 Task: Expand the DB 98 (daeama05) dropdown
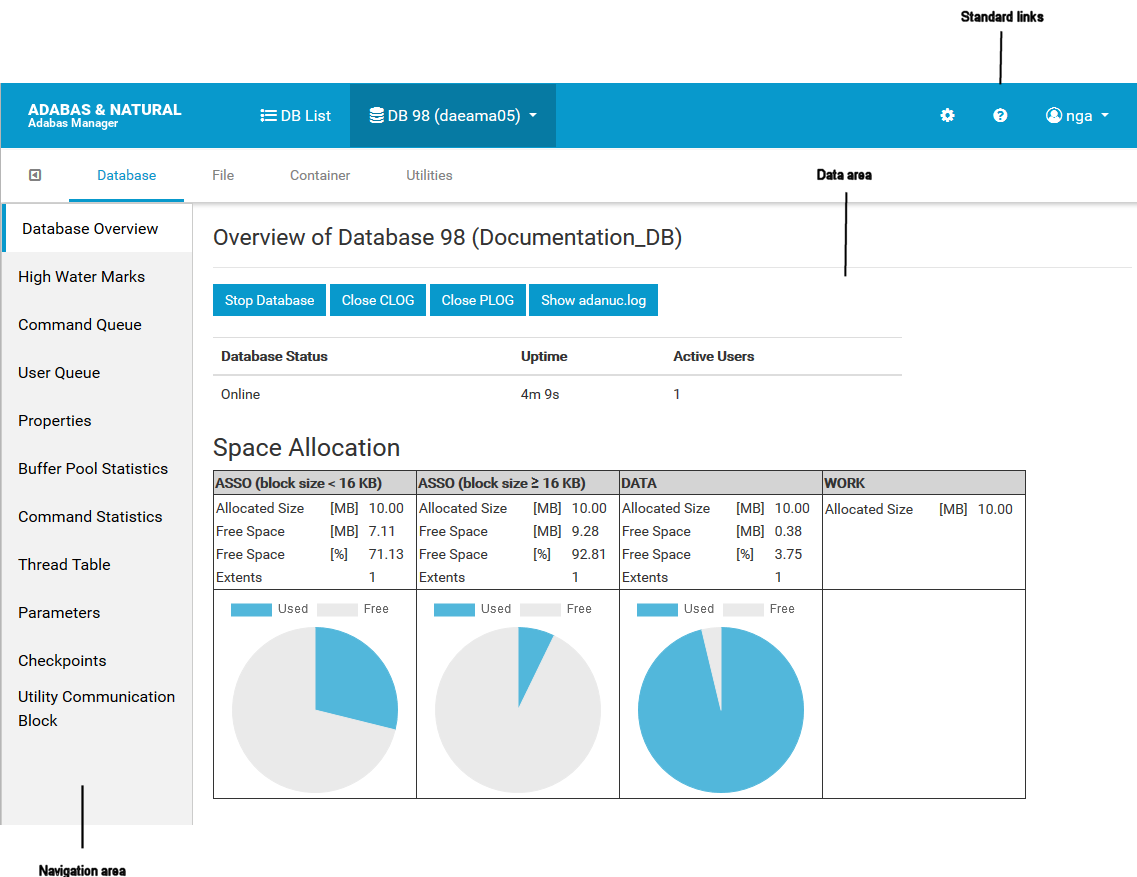point(533,116)
